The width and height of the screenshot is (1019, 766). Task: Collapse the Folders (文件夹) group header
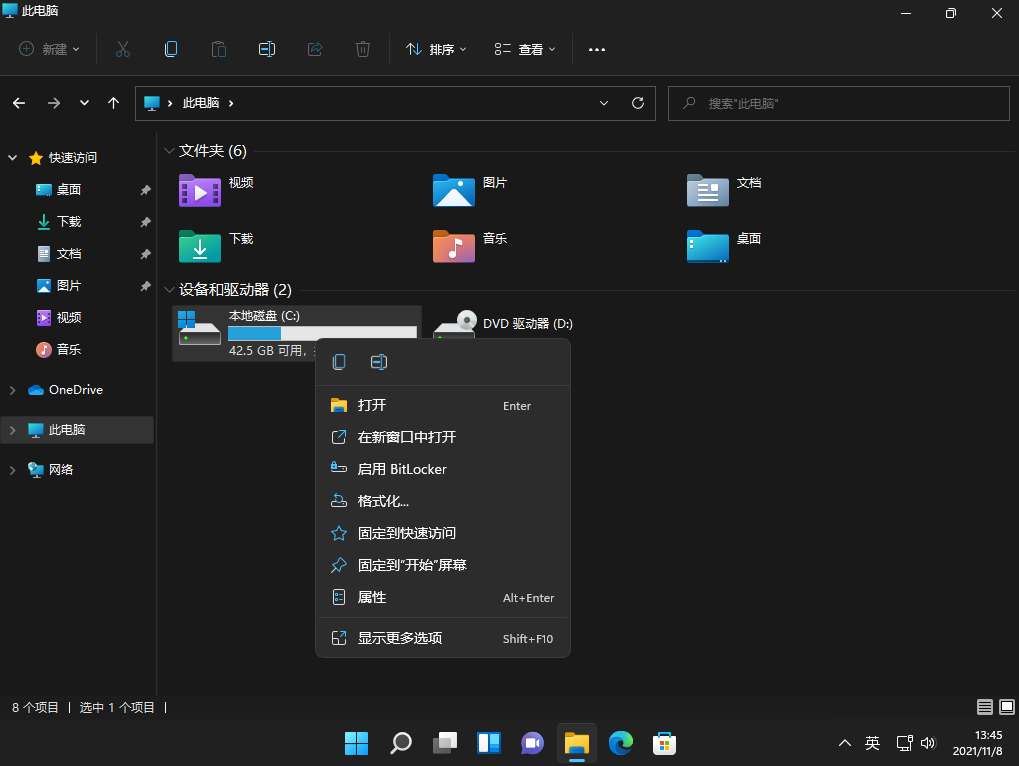click(168, 151)
